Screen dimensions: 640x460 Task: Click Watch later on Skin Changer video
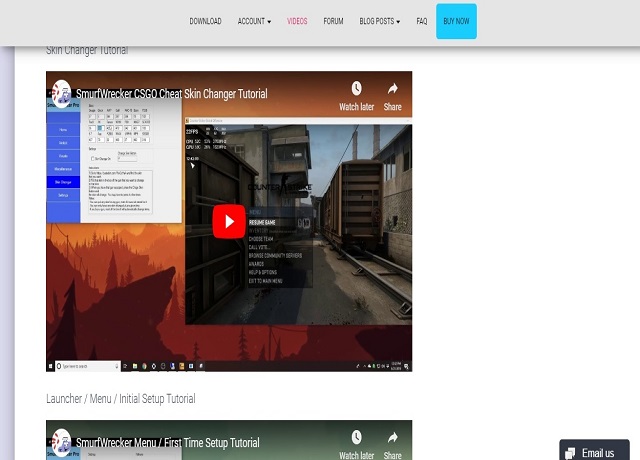coord(356,95)
